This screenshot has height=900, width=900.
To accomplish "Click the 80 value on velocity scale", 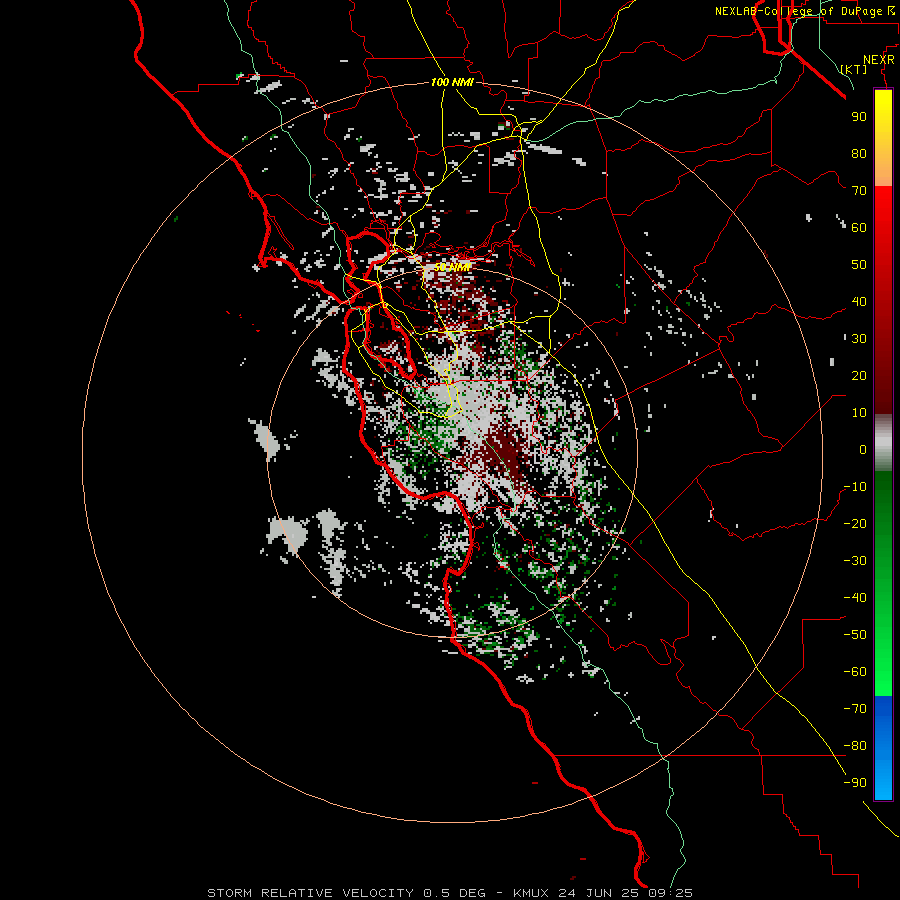I will click(859, 154).
